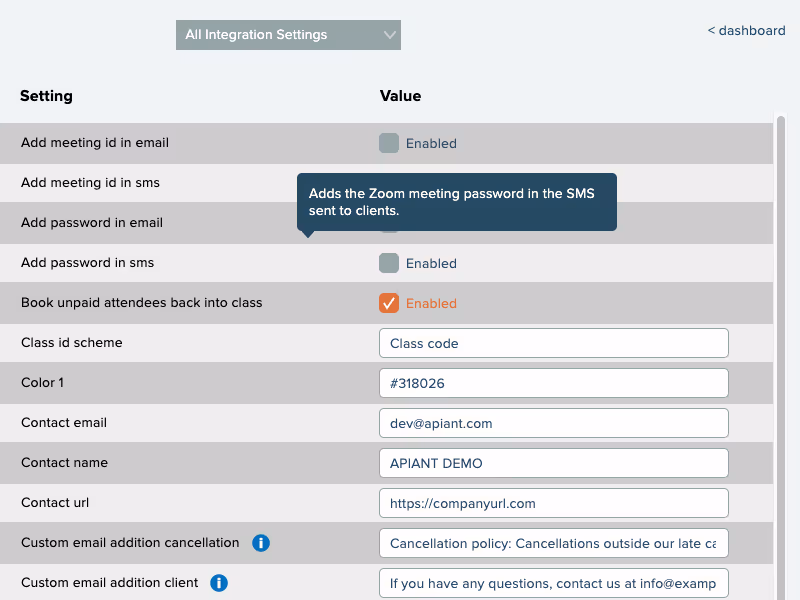
Task: Click the 'Add password in email' label
Action: pyautogui.click(x=92, y=222)
